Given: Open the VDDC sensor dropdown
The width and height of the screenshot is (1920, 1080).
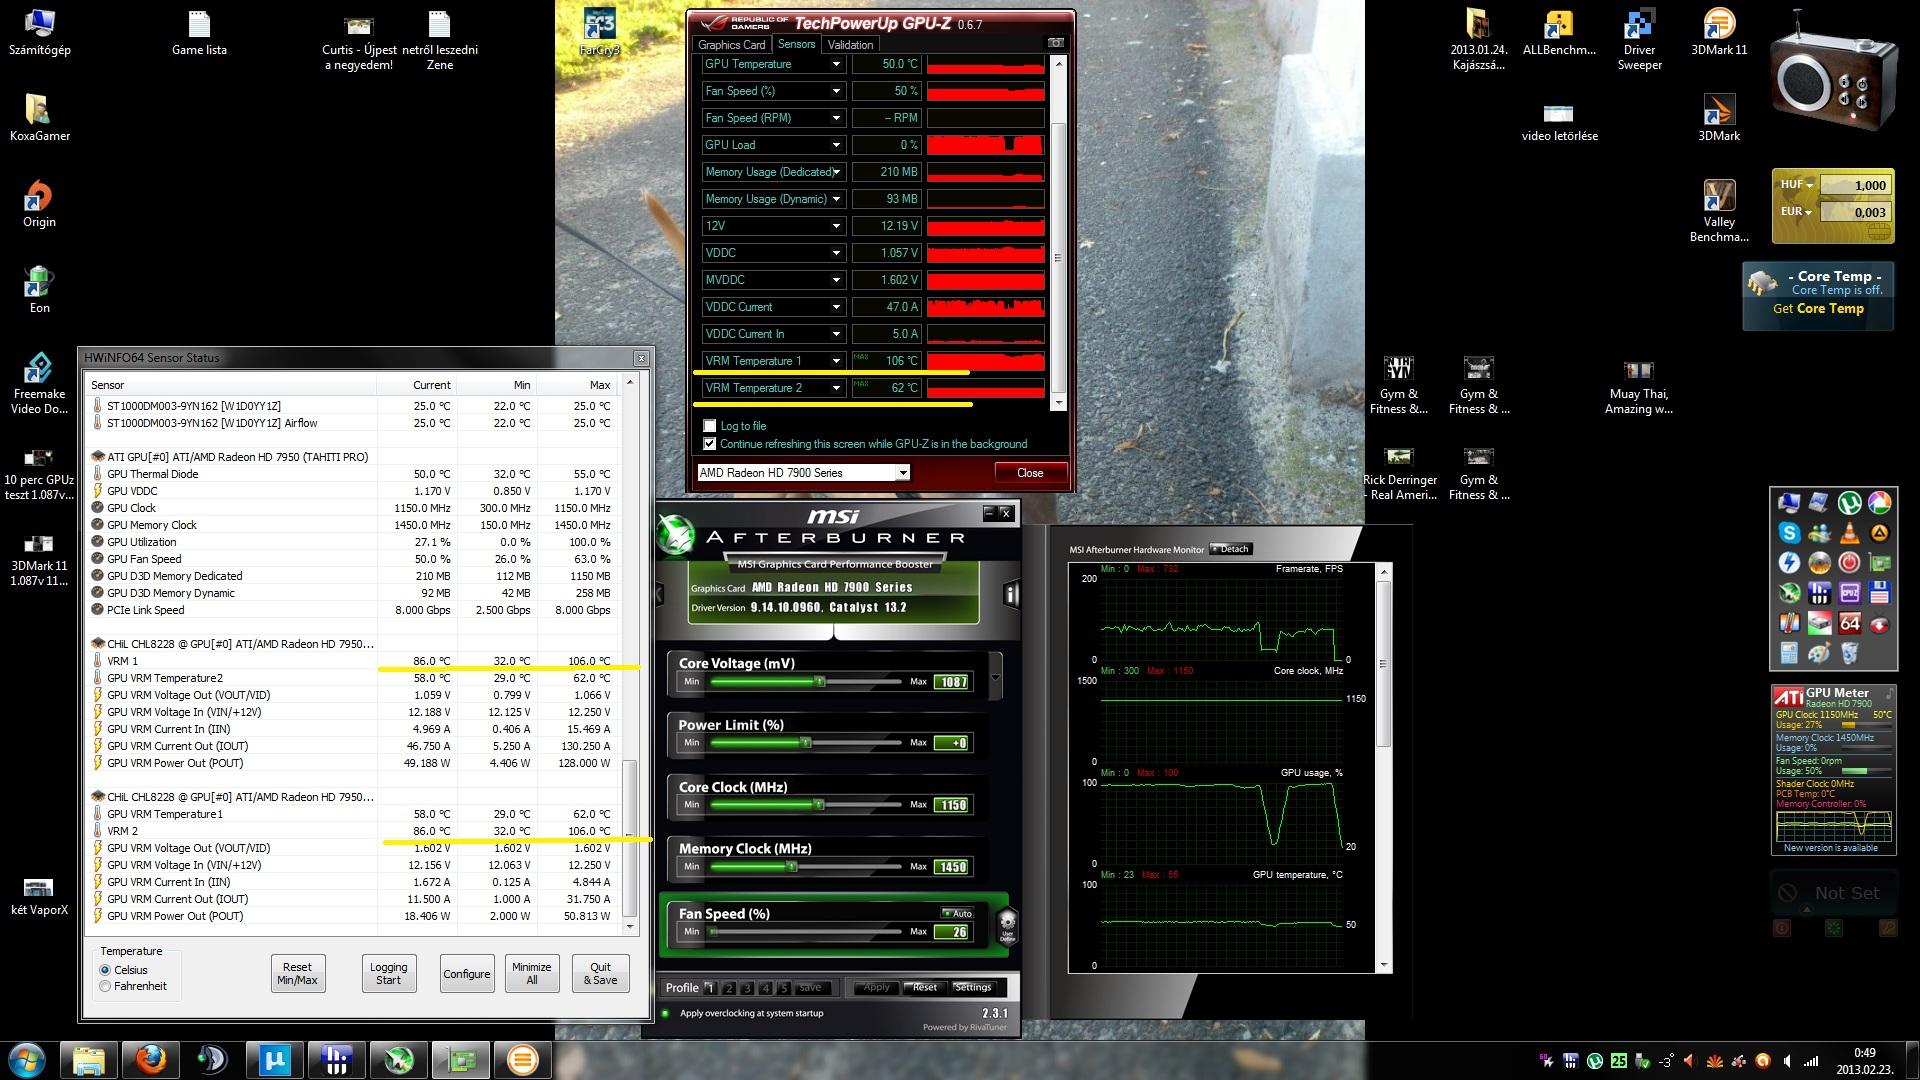Looking at the screenshot, I should click(836, 253).
